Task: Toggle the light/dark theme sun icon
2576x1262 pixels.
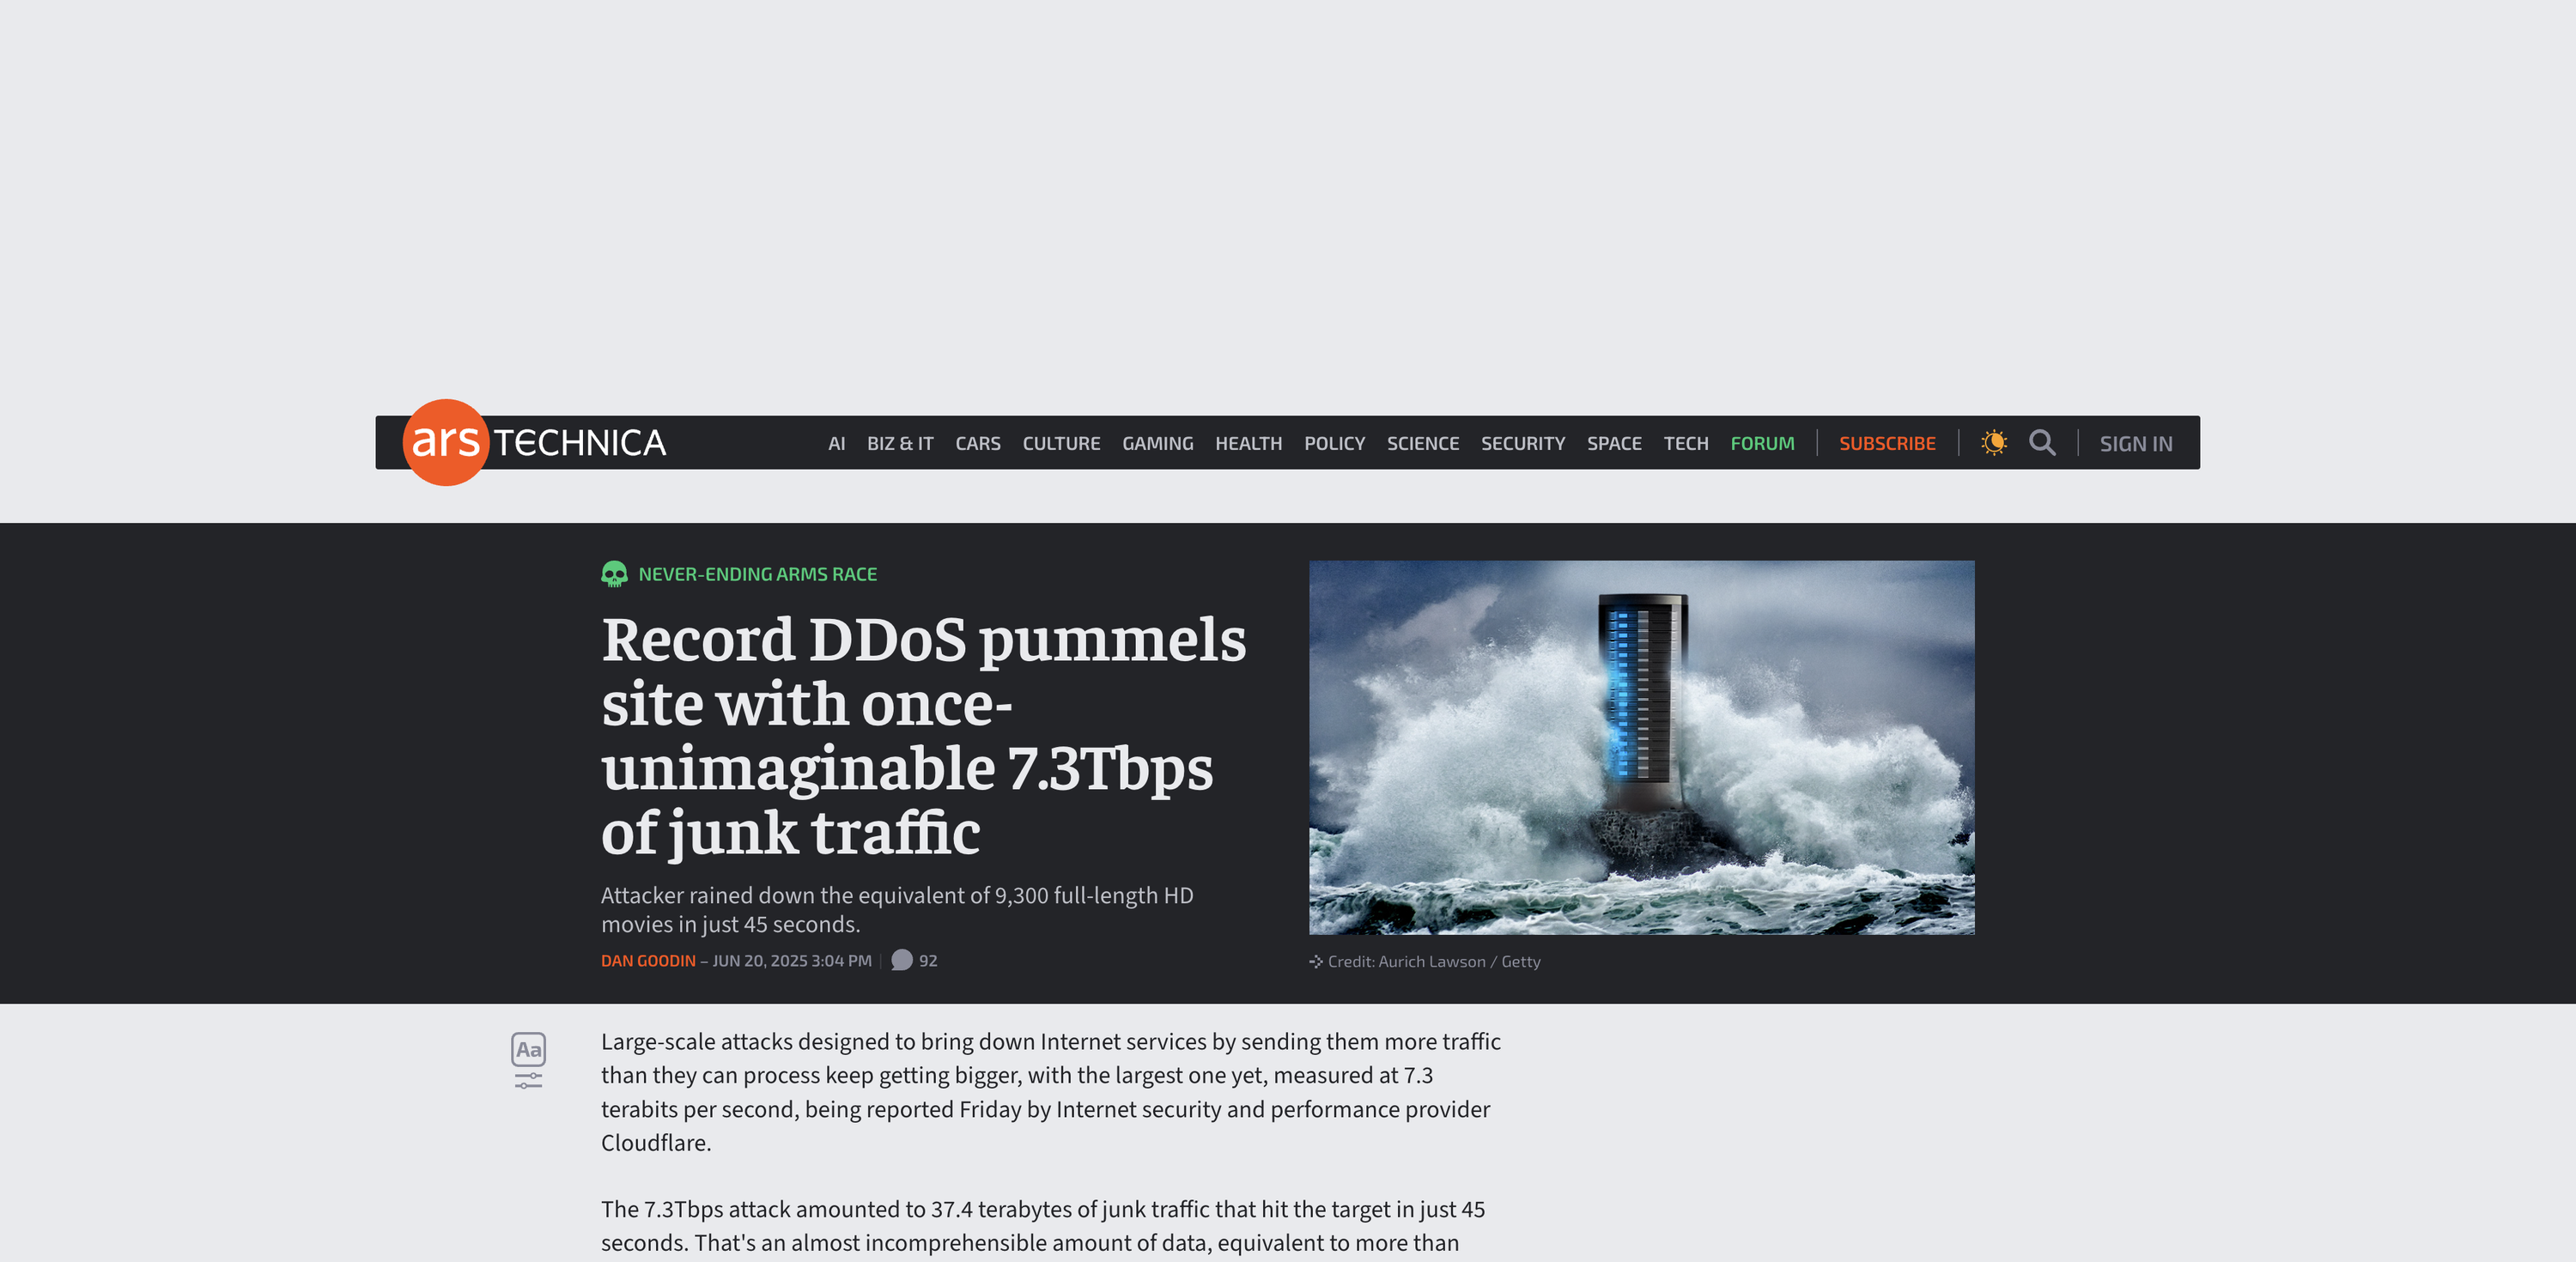Action: click(1993, 442)
